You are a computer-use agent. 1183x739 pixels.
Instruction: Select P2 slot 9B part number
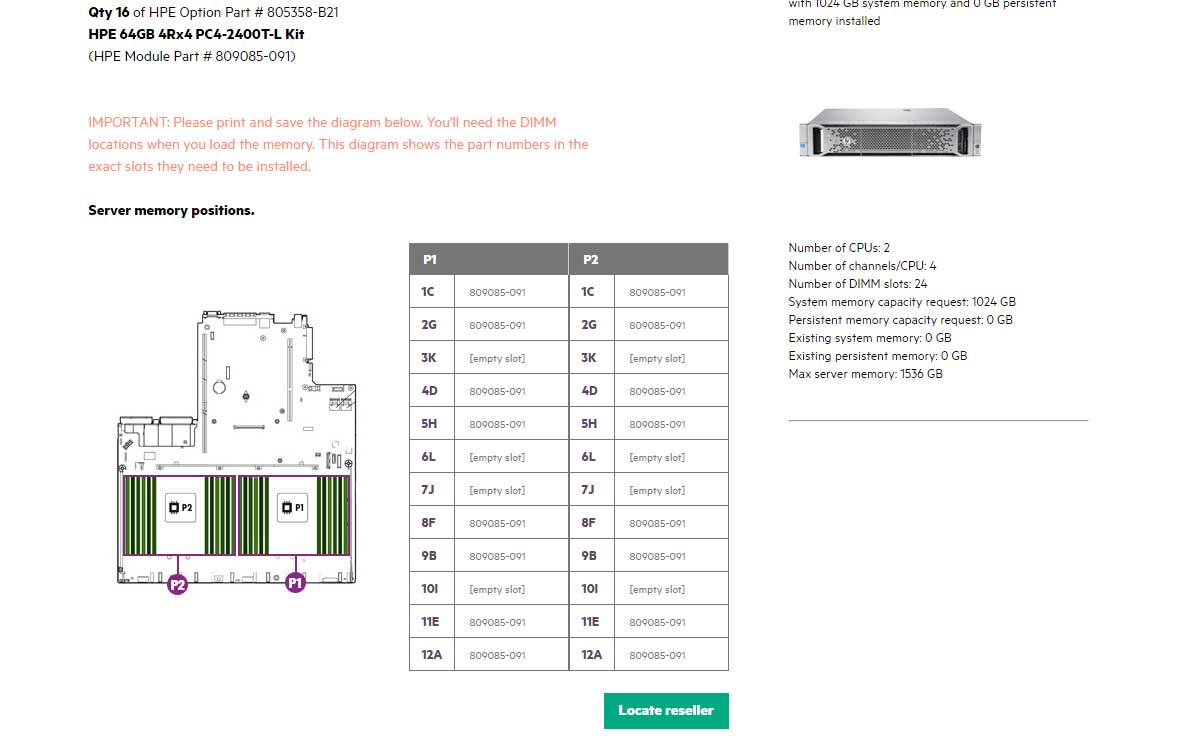pos(657,557)
